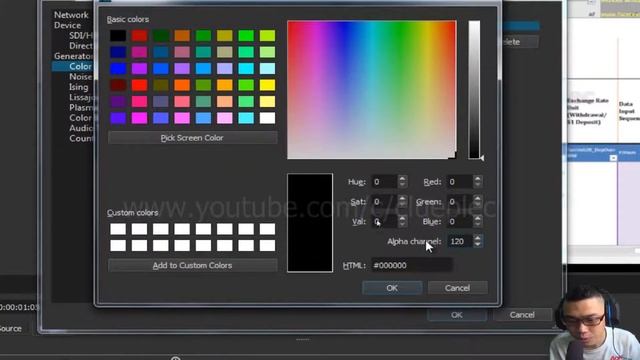Decrease Red value with down arrow
This screenshot has height=360, width=640.
[x=478, y=185]
